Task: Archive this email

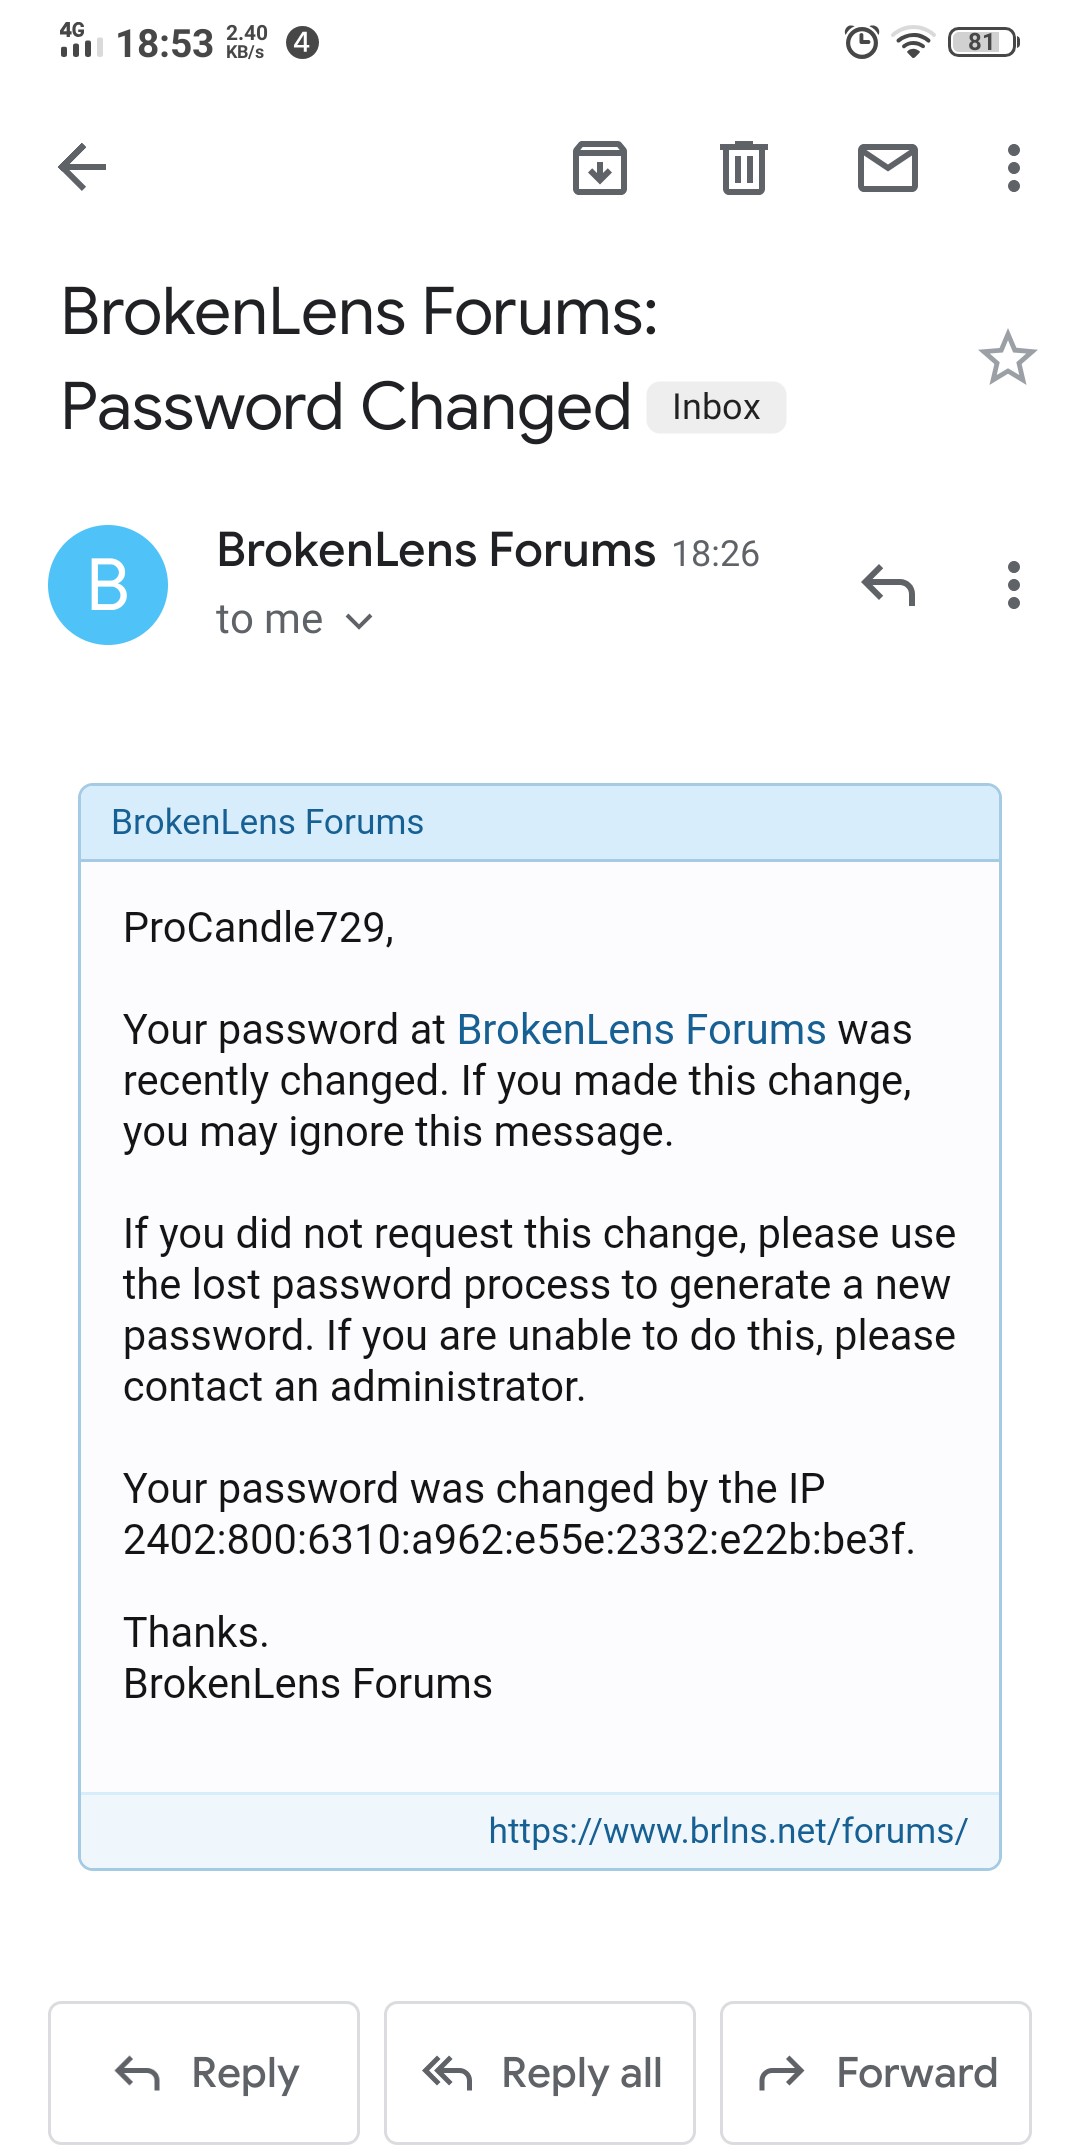Action: pyautogui.click(x=600, y=167)
